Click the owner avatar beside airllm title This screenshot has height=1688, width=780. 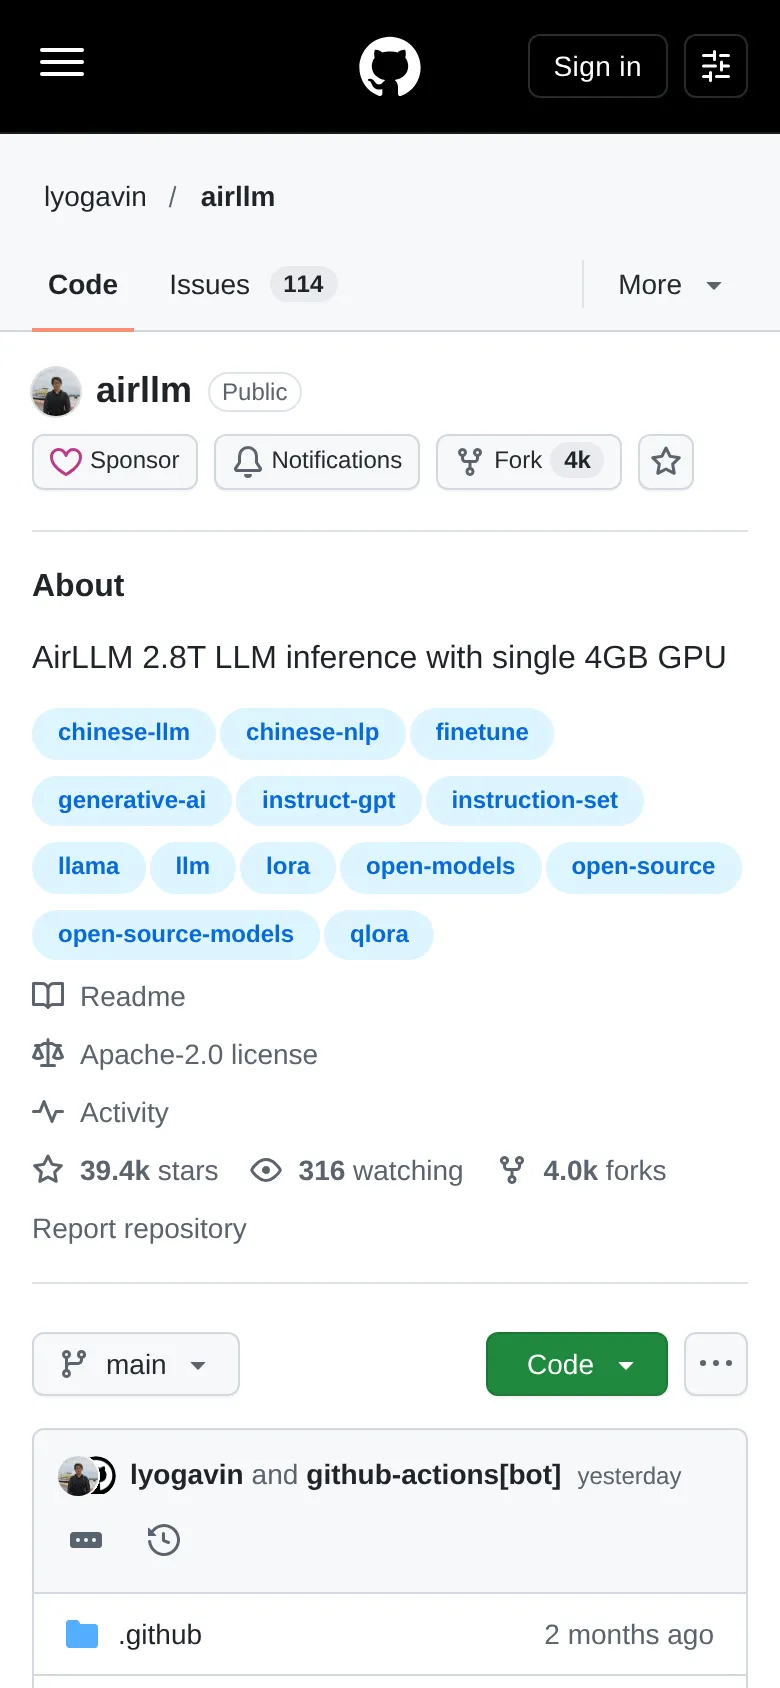(x=56, y=391)
